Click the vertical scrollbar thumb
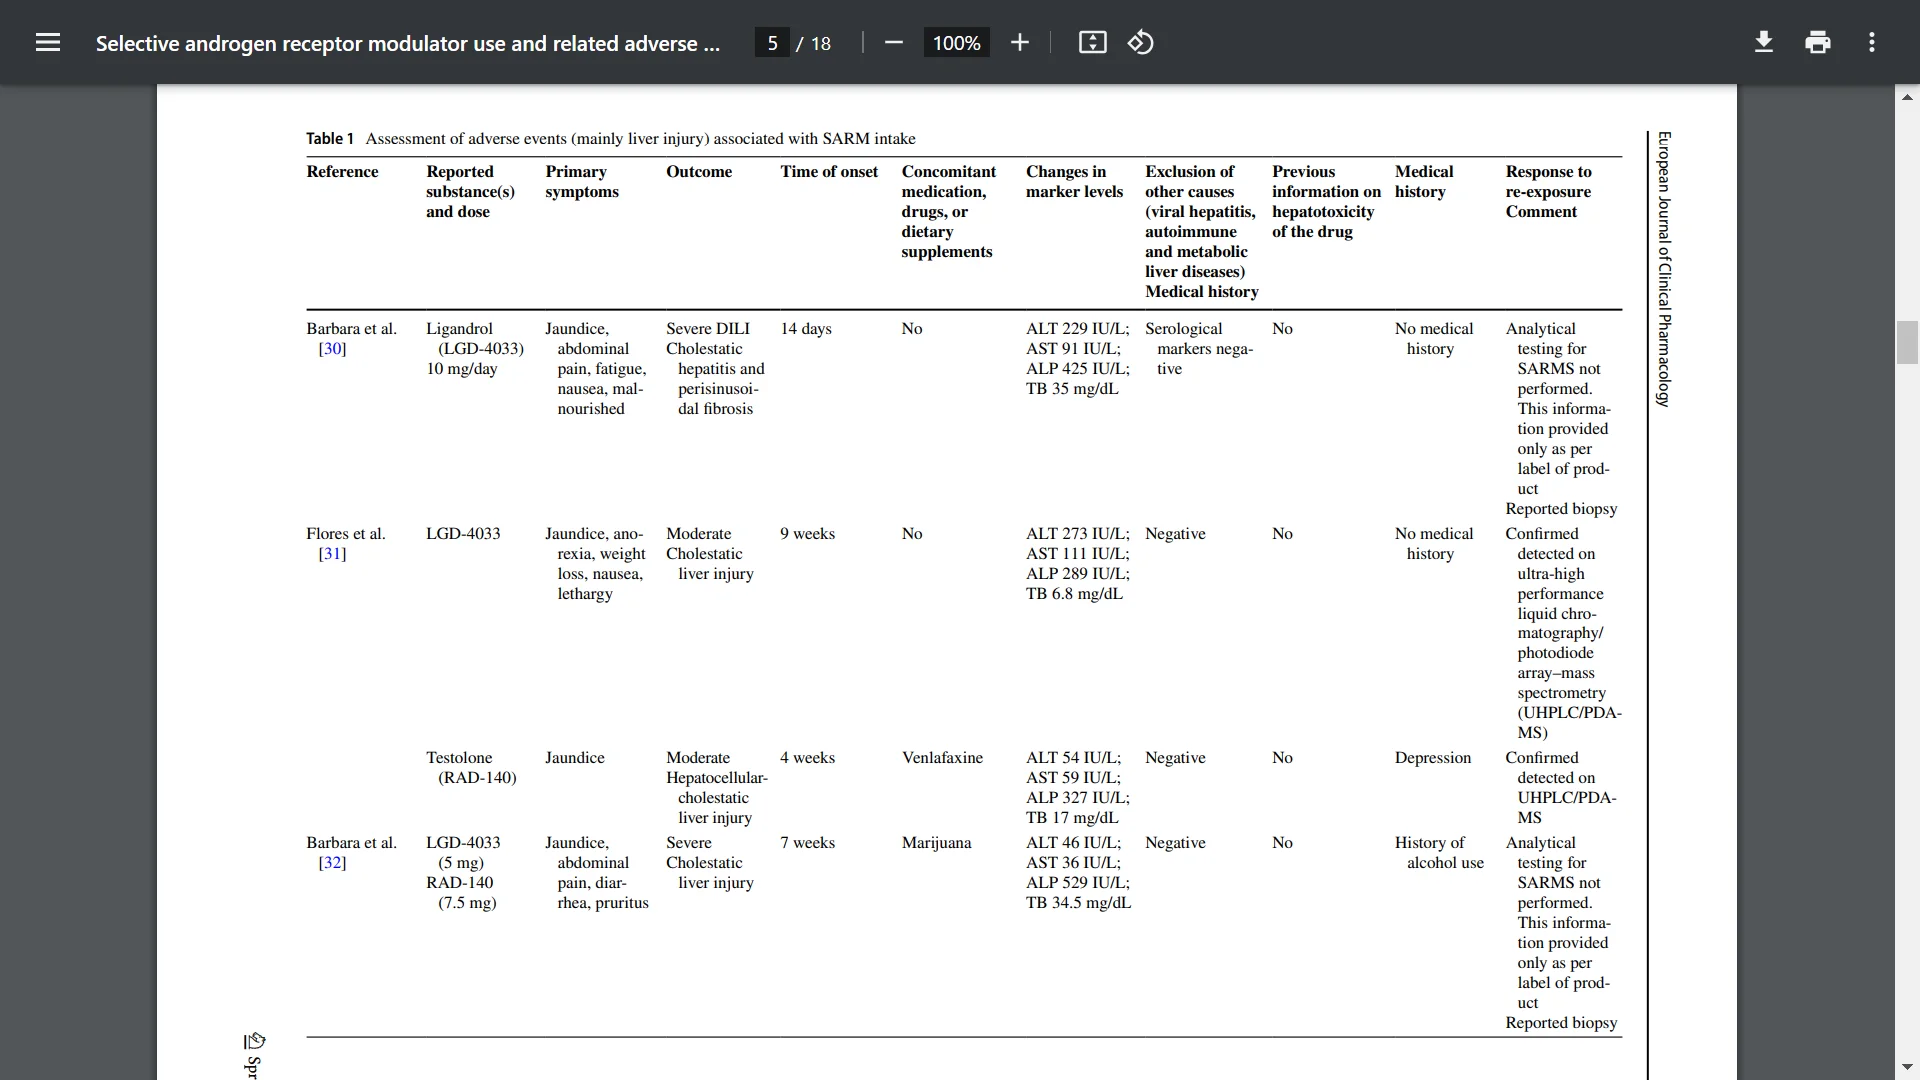 pyautogui.click(x=1907, y=342)
